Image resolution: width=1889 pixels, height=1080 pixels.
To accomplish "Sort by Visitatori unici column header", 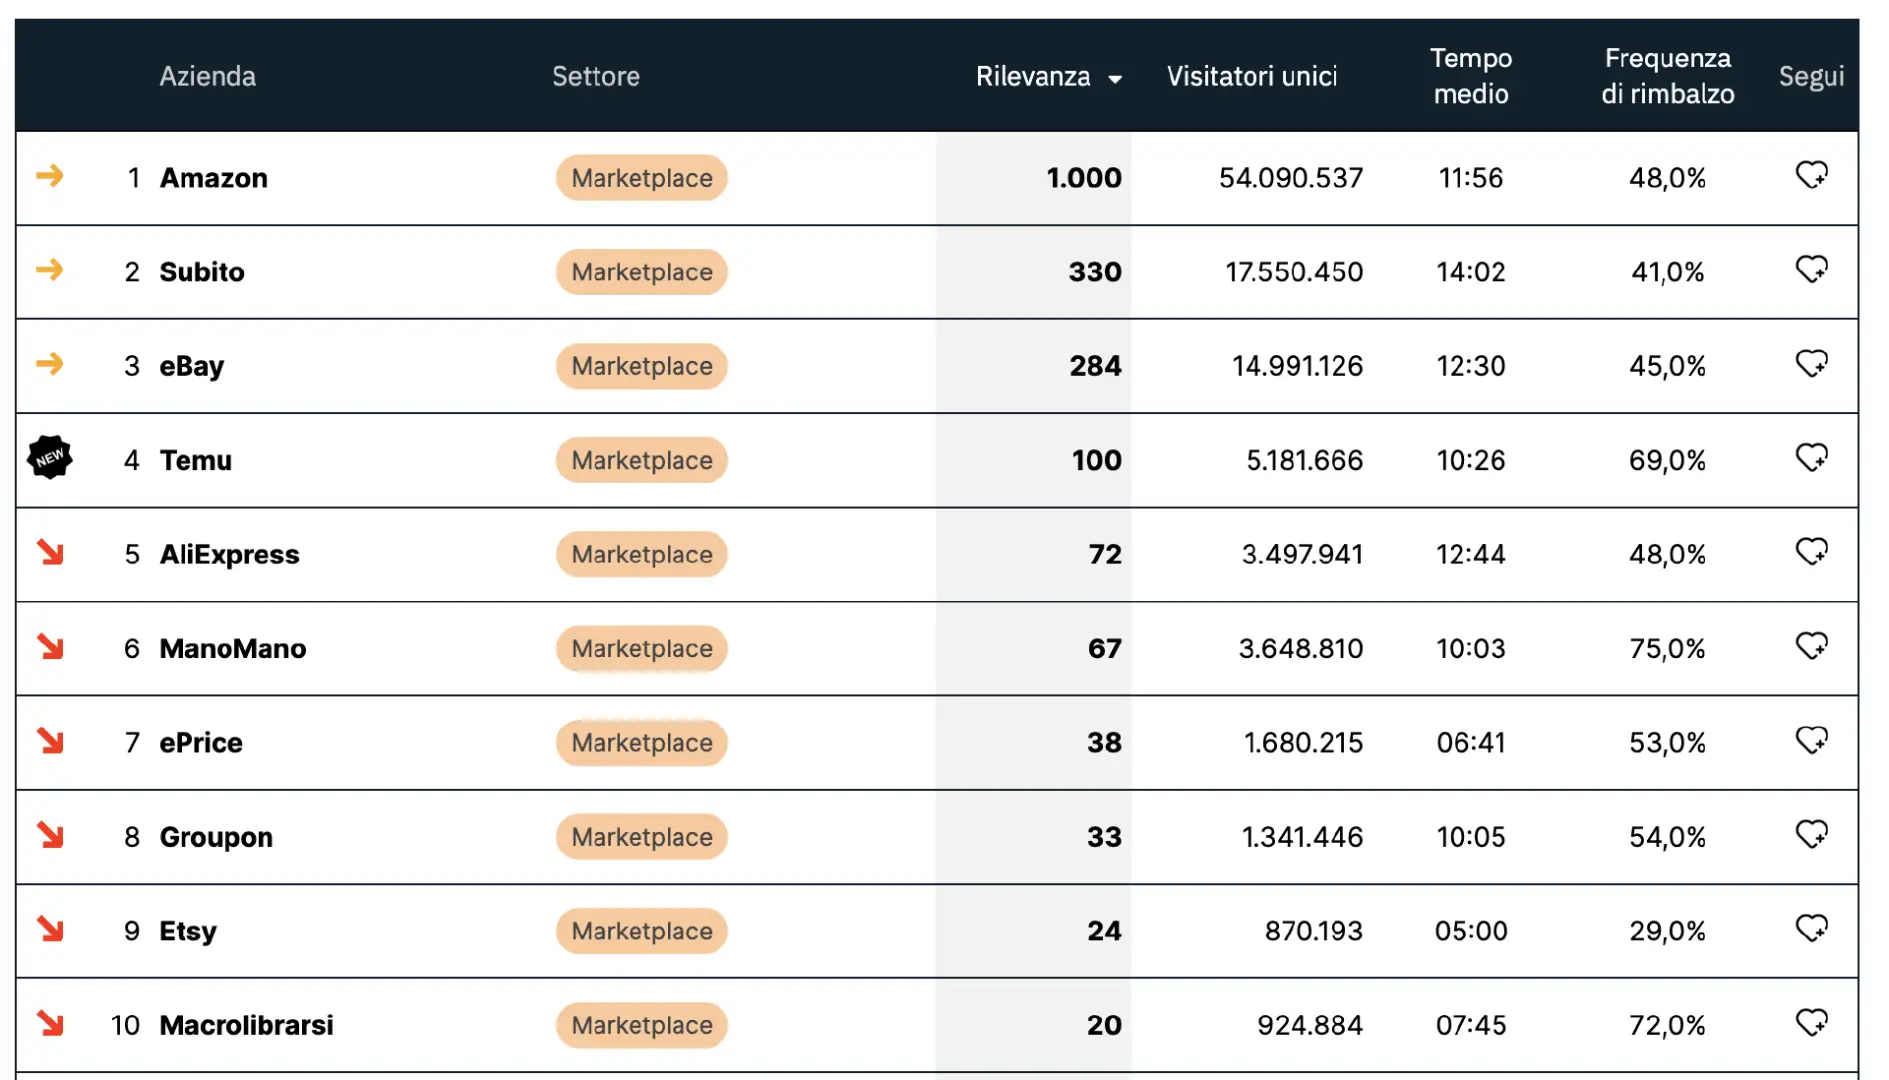I will [x=1252, y=76].
